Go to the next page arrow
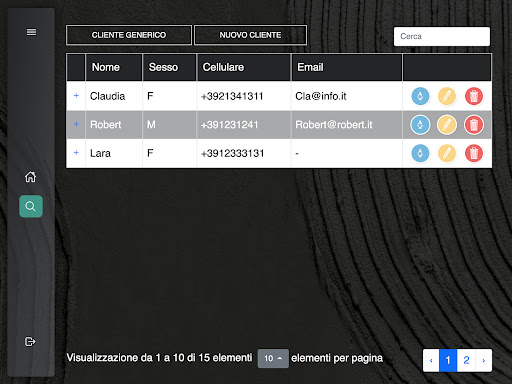 click(x=484, y=360)
